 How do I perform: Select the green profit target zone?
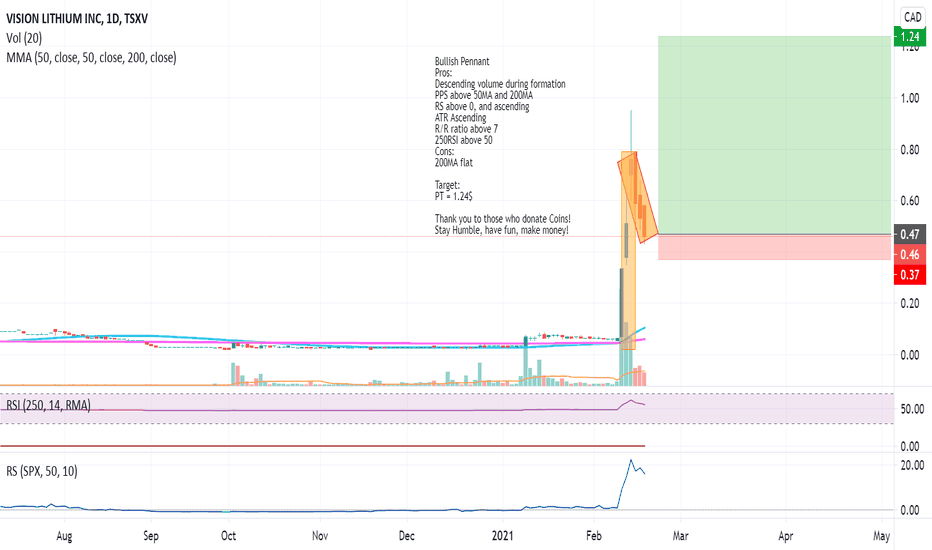pos(774,135)
